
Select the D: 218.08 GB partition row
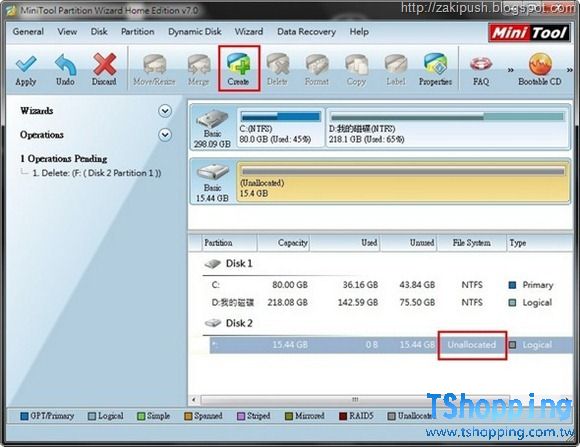[x=391, y=303]
